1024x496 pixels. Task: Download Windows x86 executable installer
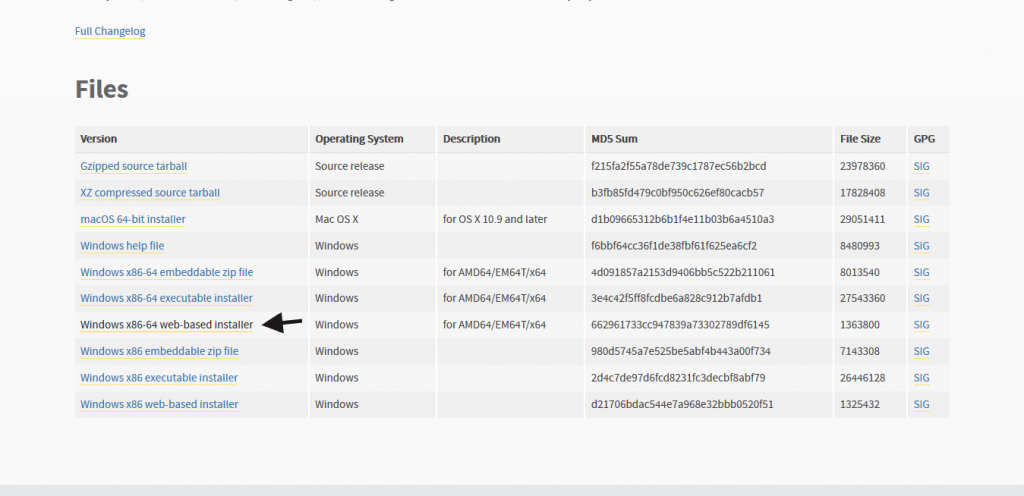tap(159, 378)
